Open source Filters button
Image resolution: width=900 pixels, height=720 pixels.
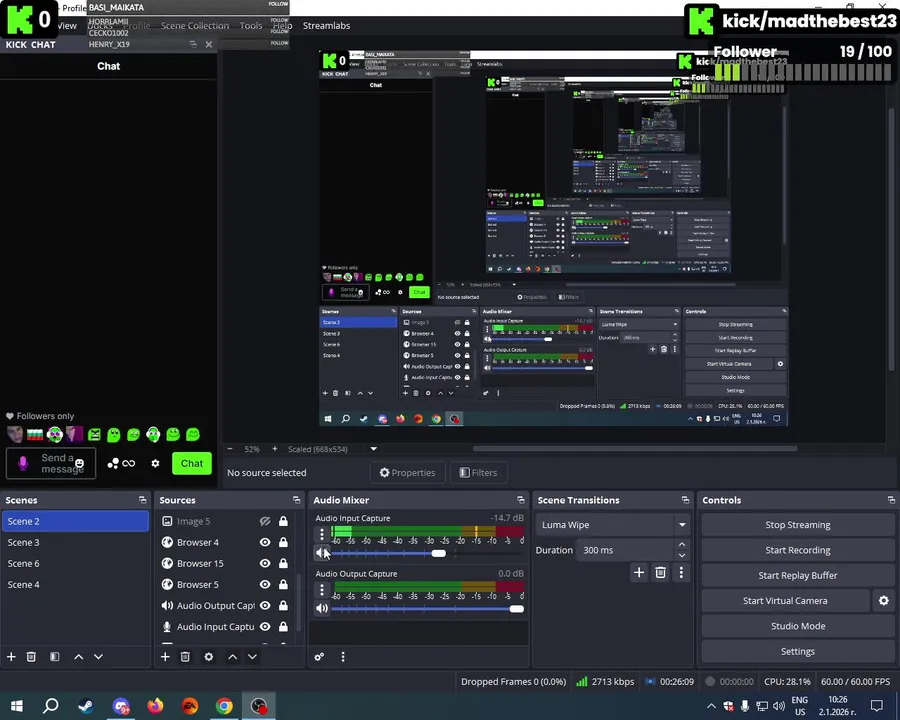click(478, 473)
